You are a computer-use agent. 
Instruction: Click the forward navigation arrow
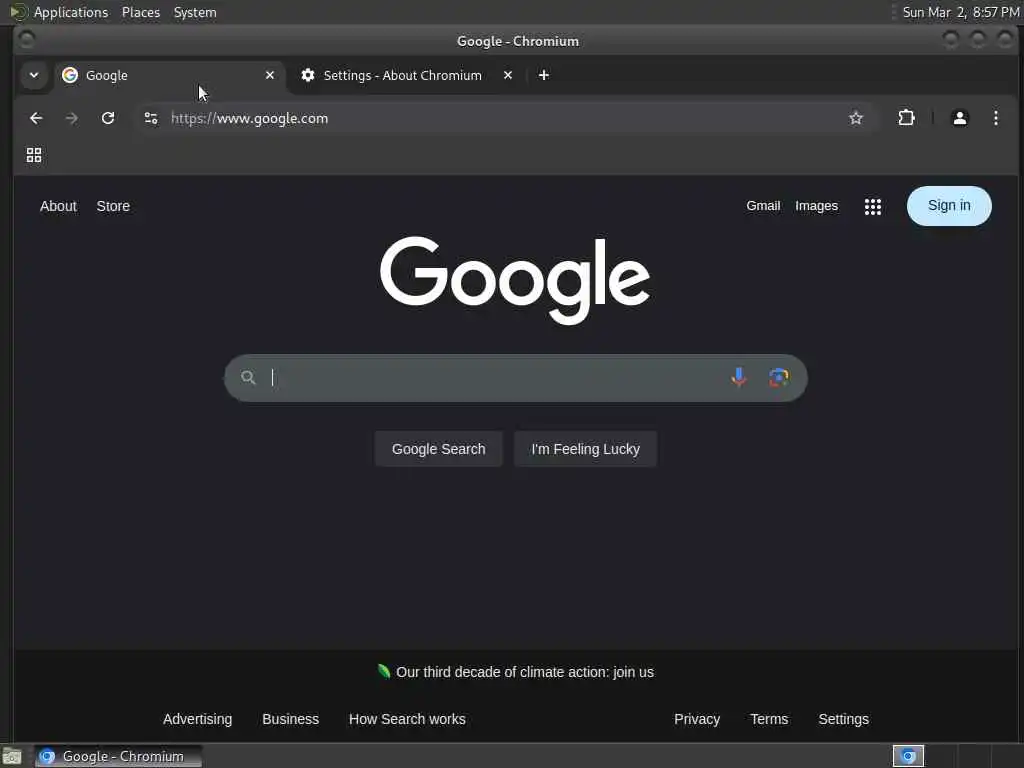pos(72,118)
